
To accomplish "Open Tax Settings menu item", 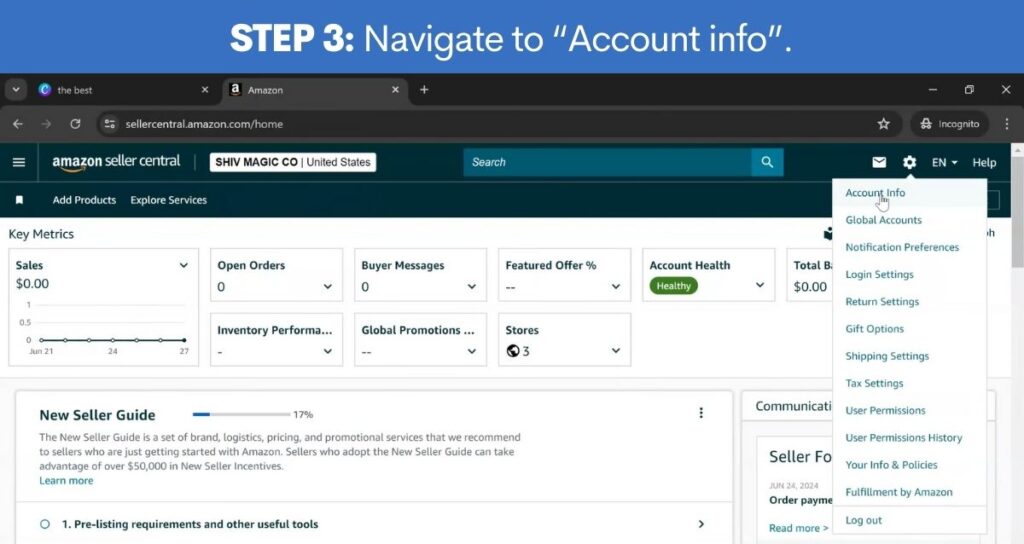I will (x=874, y=383).
